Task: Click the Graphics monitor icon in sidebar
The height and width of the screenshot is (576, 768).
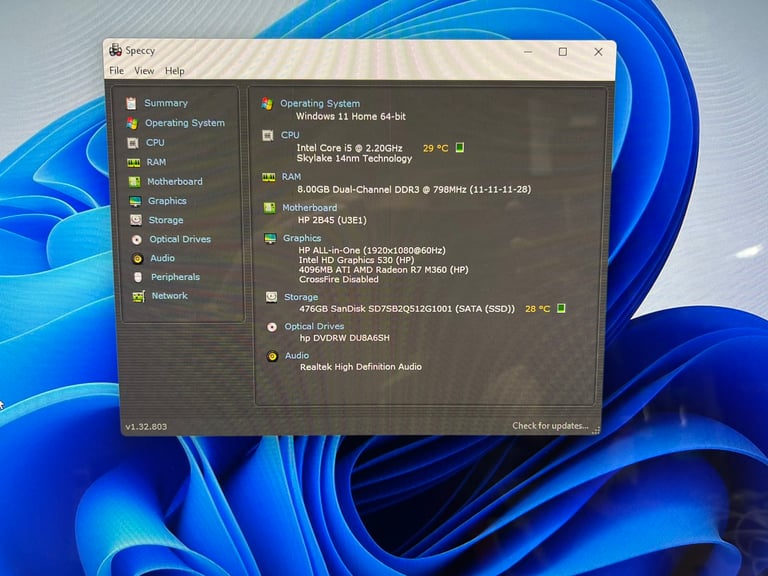Action: tap(135, 201)
